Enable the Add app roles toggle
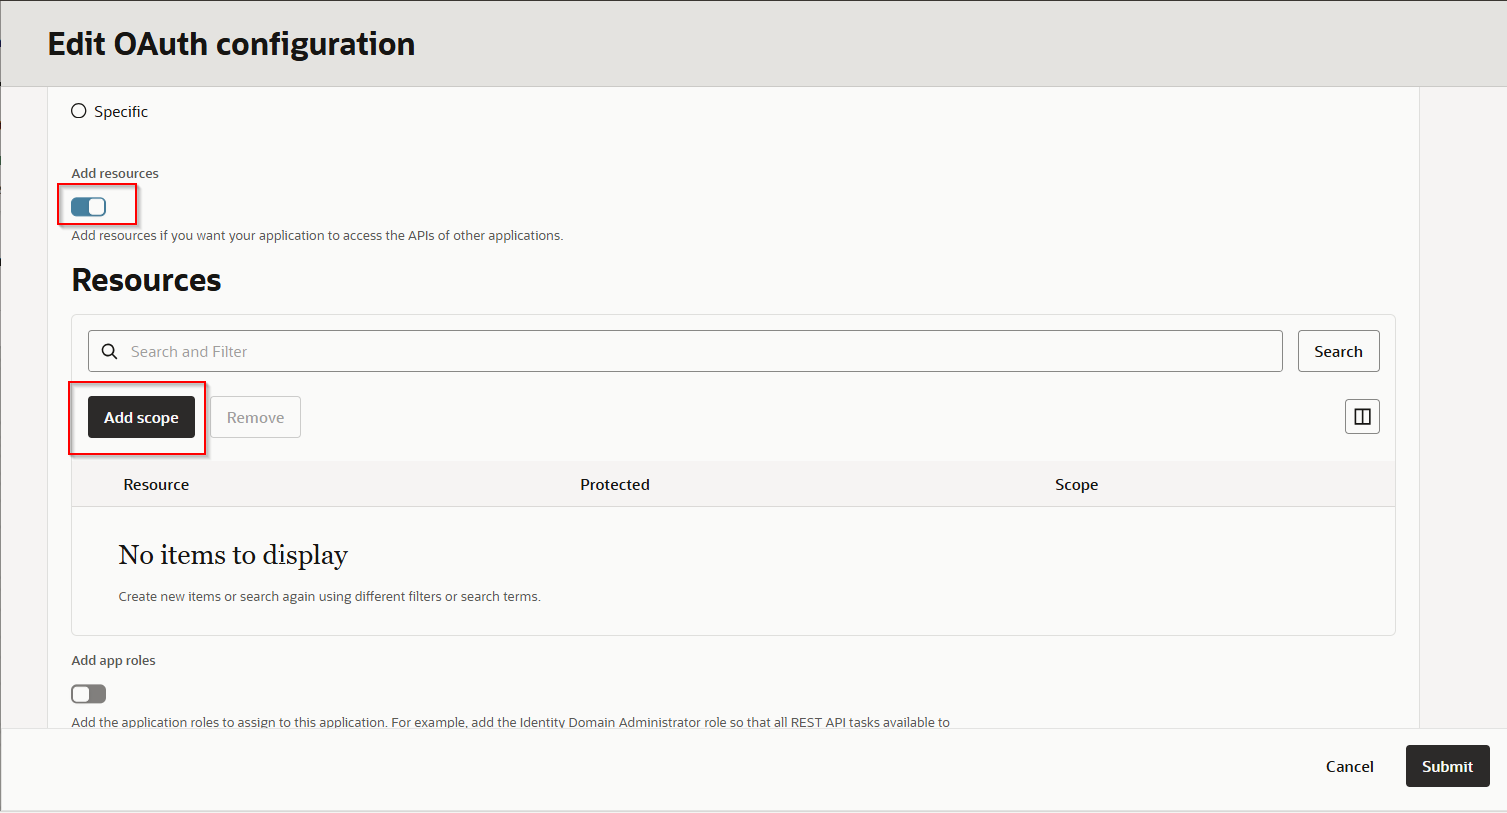Image resolution: width=1507 pixels, height=813 pixels. pyautogui.click(x=89, y=694)
